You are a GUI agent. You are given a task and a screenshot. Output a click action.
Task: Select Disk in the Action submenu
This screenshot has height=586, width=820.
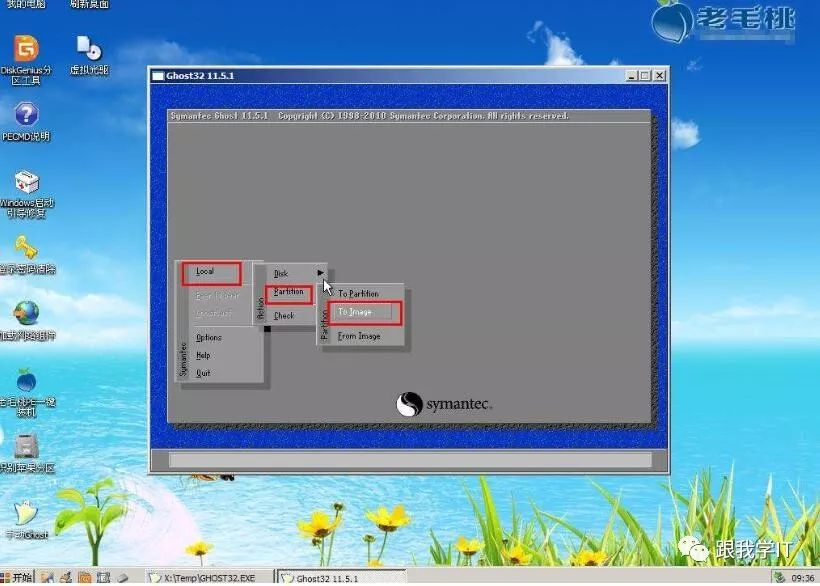tap(281, 273)
